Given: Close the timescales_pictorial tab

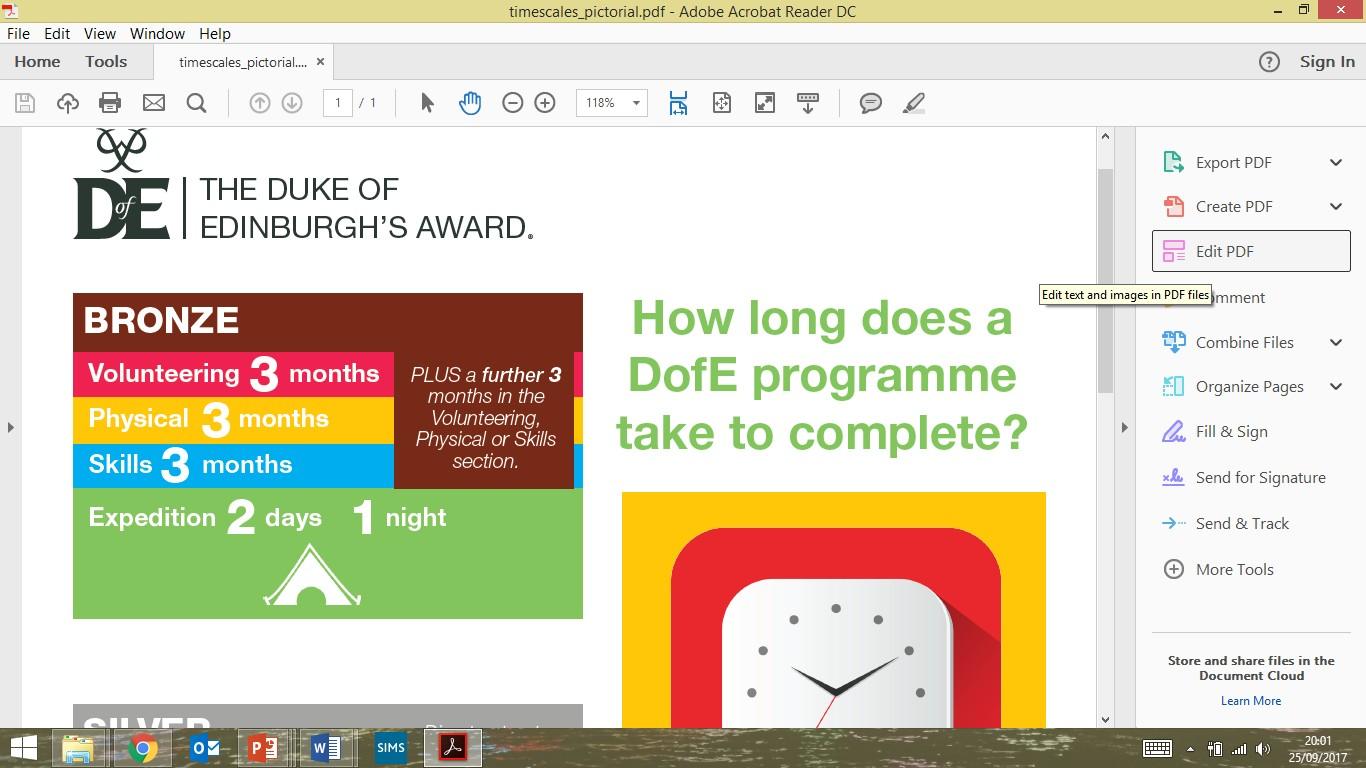Looking at the screenshot, I should click(320, 62).
